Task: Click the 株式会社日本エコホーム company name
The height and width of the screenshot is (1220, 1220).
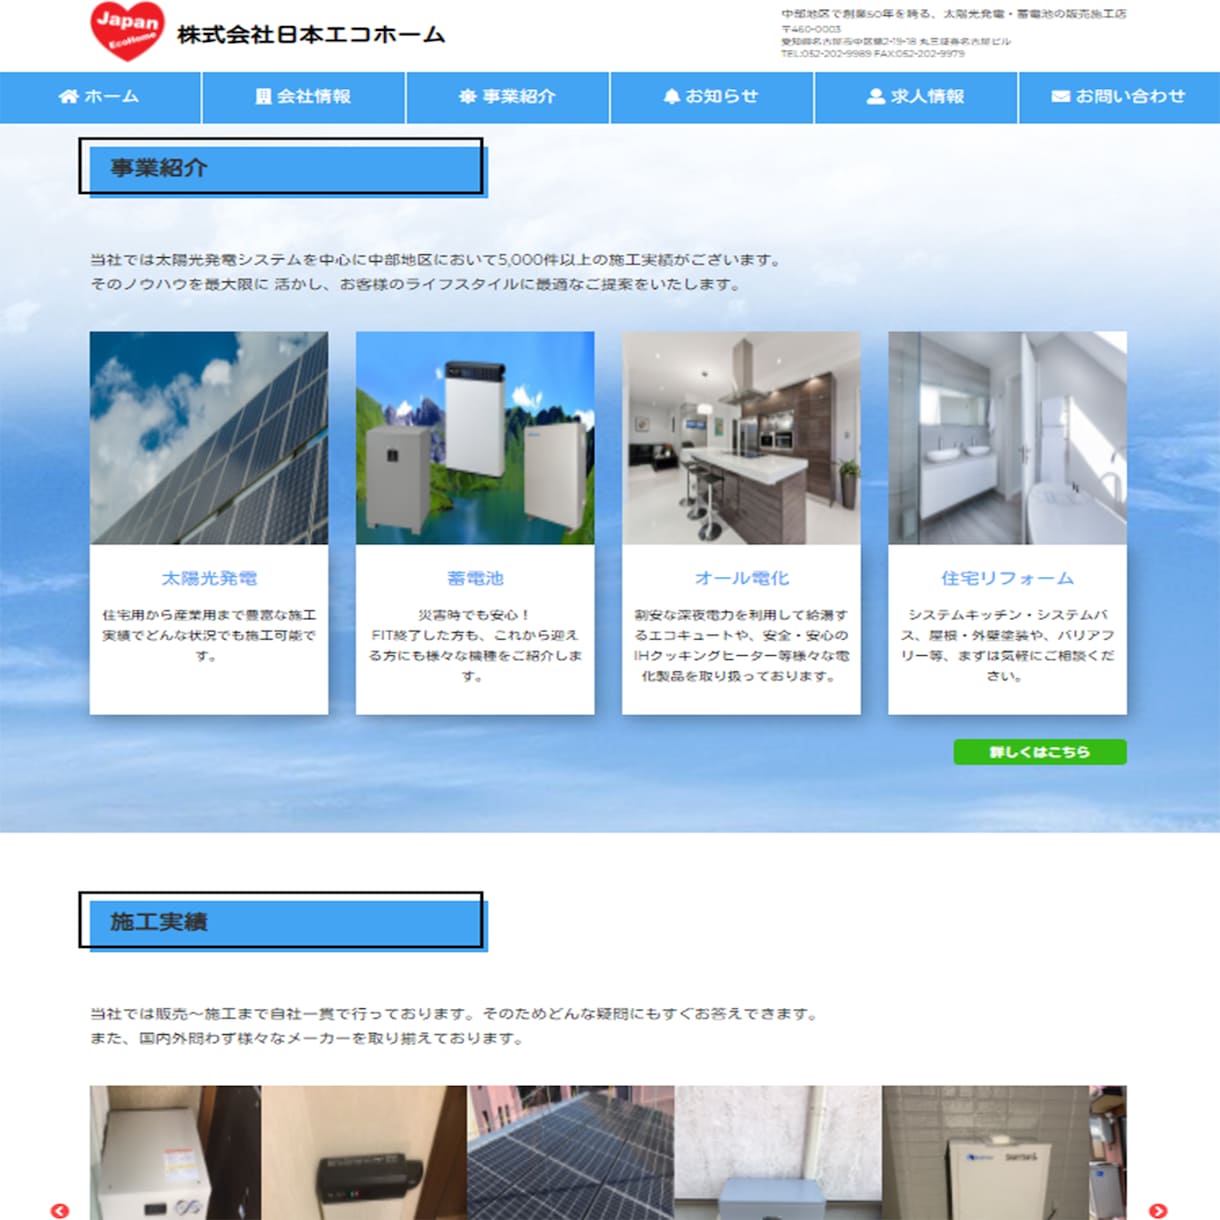Action: tap(311, 35)
